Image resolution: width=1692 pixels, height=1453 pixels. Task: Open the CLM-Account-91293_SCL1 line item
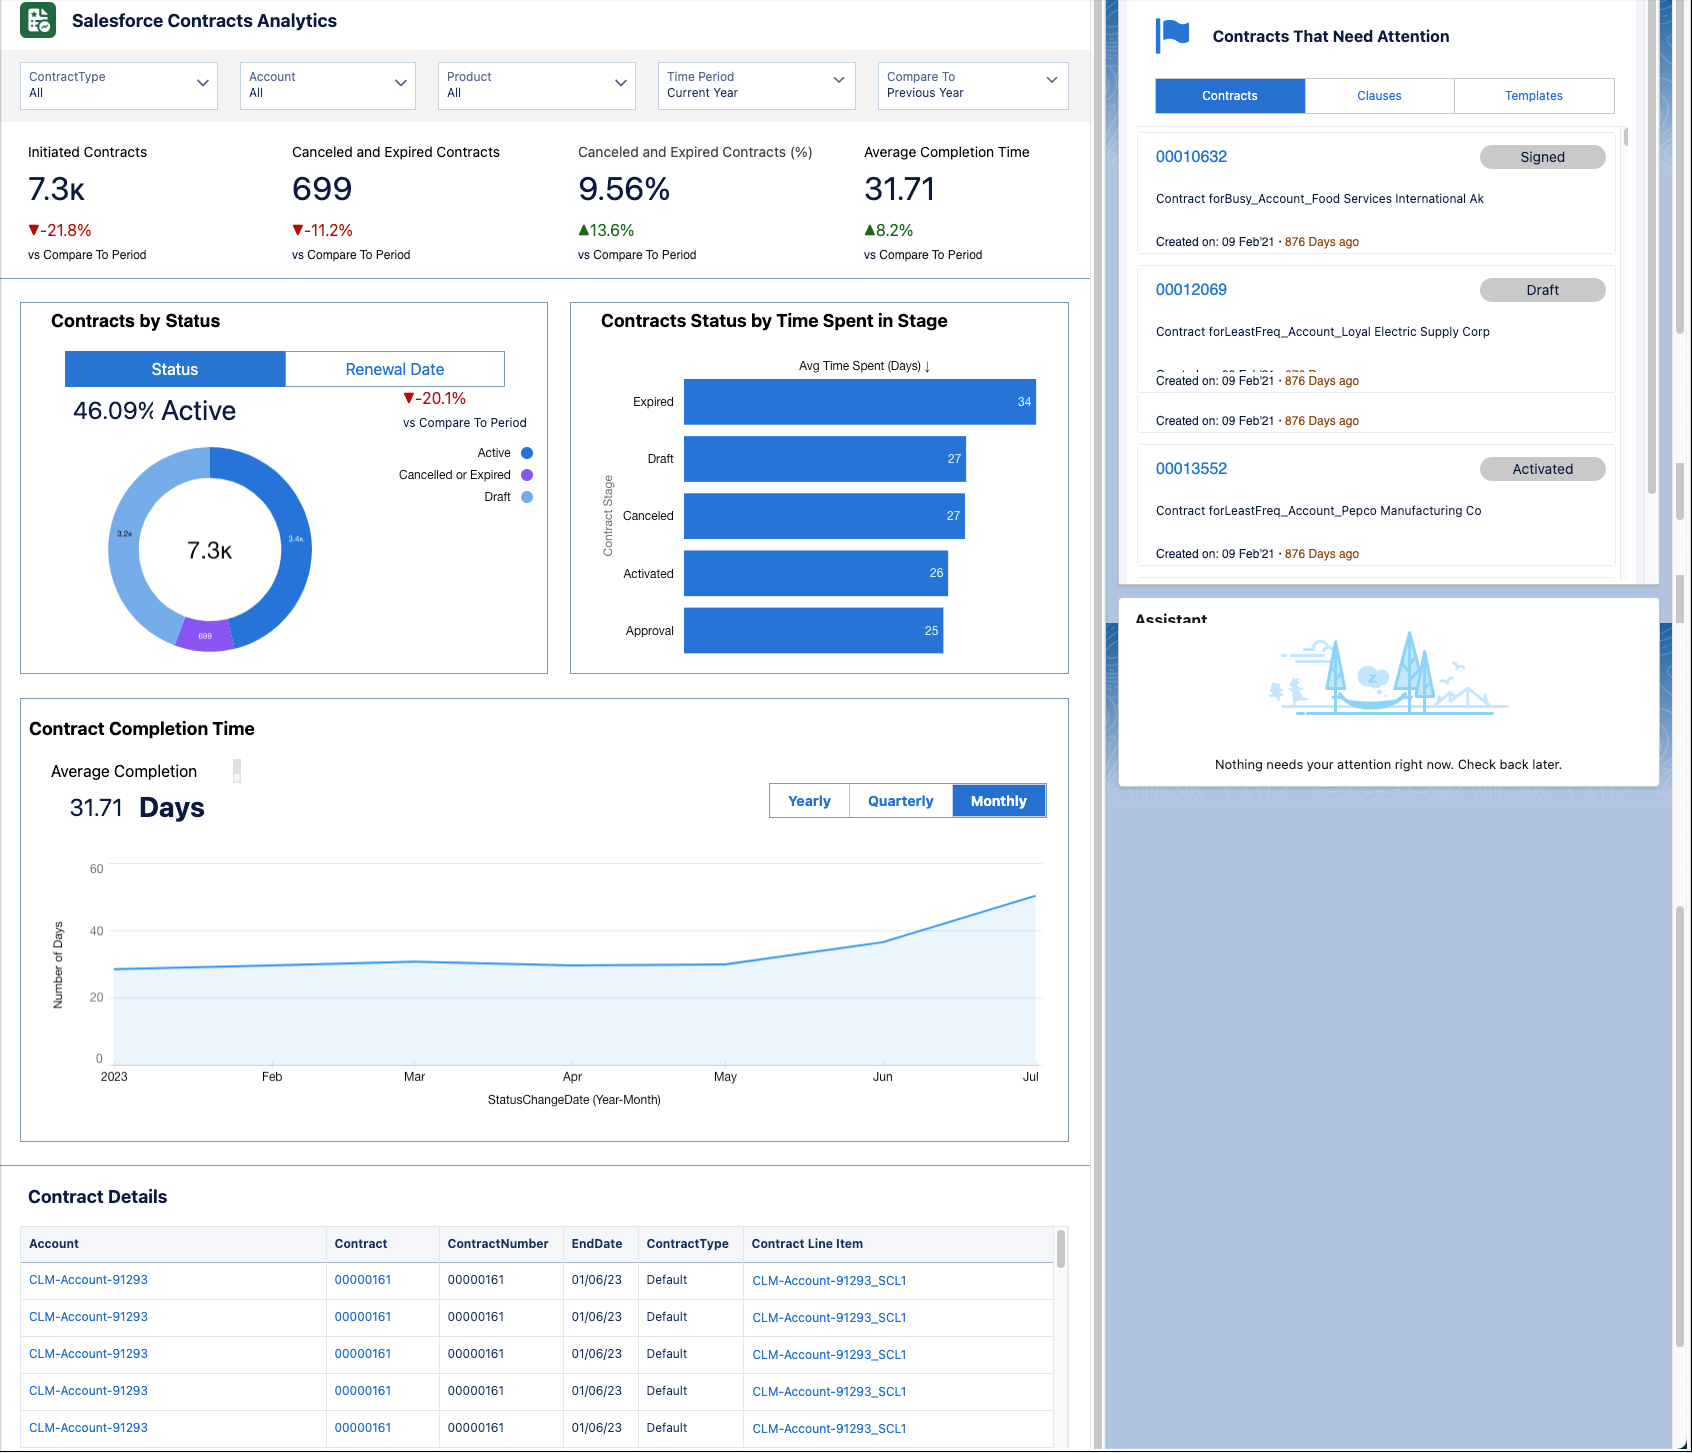[828, 1280]
